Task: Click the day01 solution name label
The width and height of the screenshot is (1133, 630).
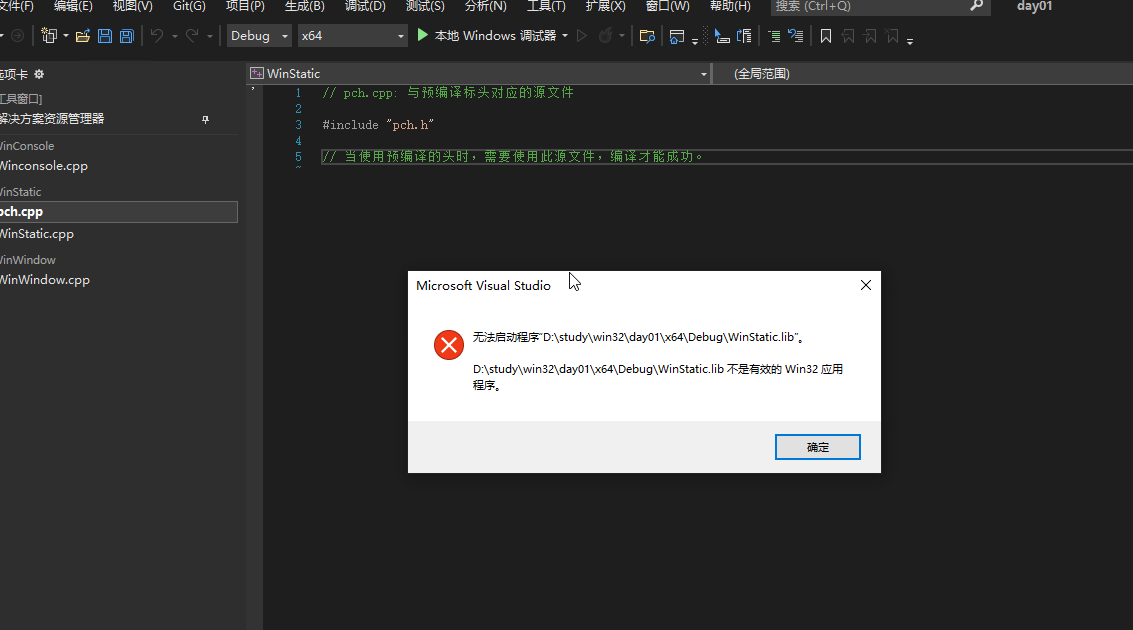Action: (1034, 6)
